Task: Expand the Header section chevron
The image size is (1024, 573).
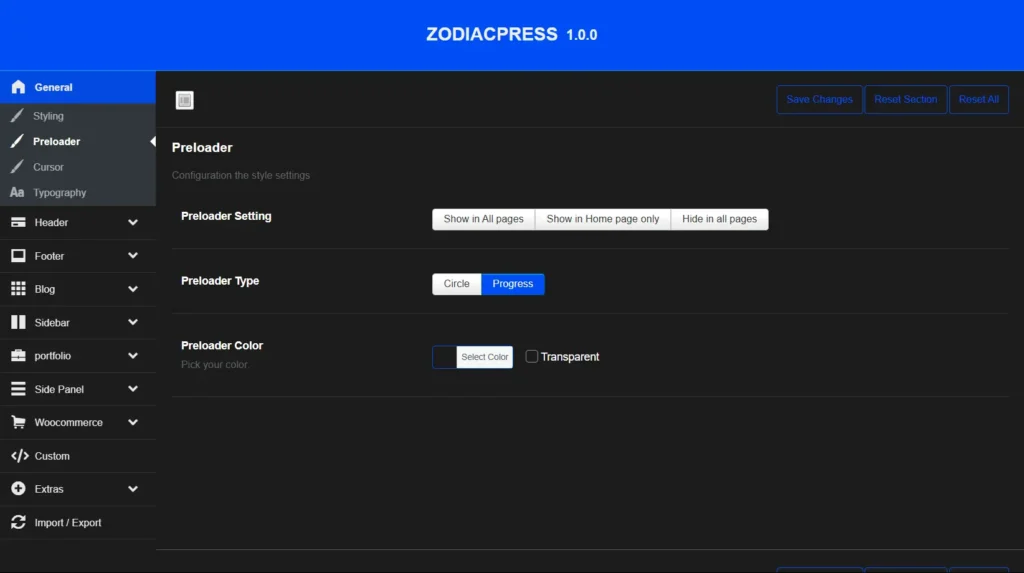Action: [133, 222]
